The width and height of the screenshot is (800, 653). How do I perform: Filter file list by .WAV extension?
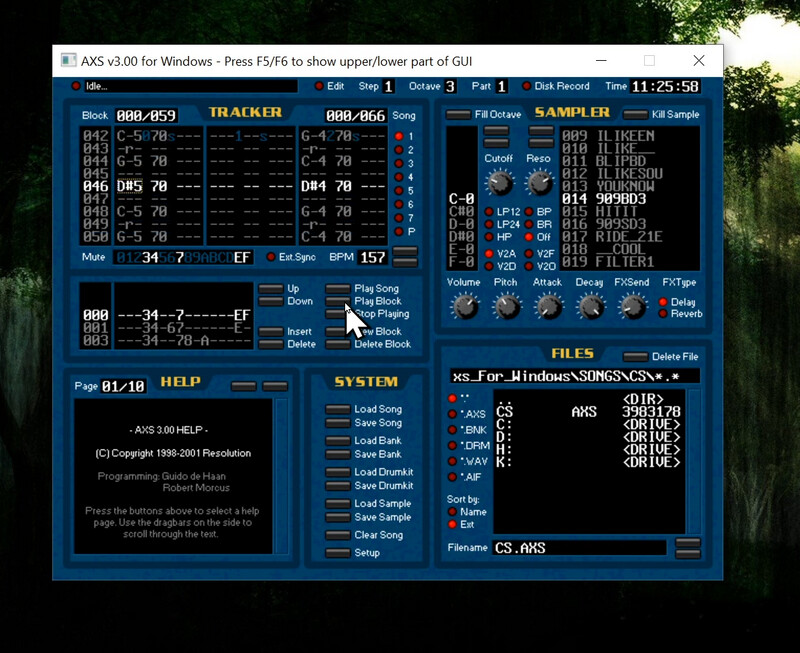pyautogui.click(x=452, y=461)
